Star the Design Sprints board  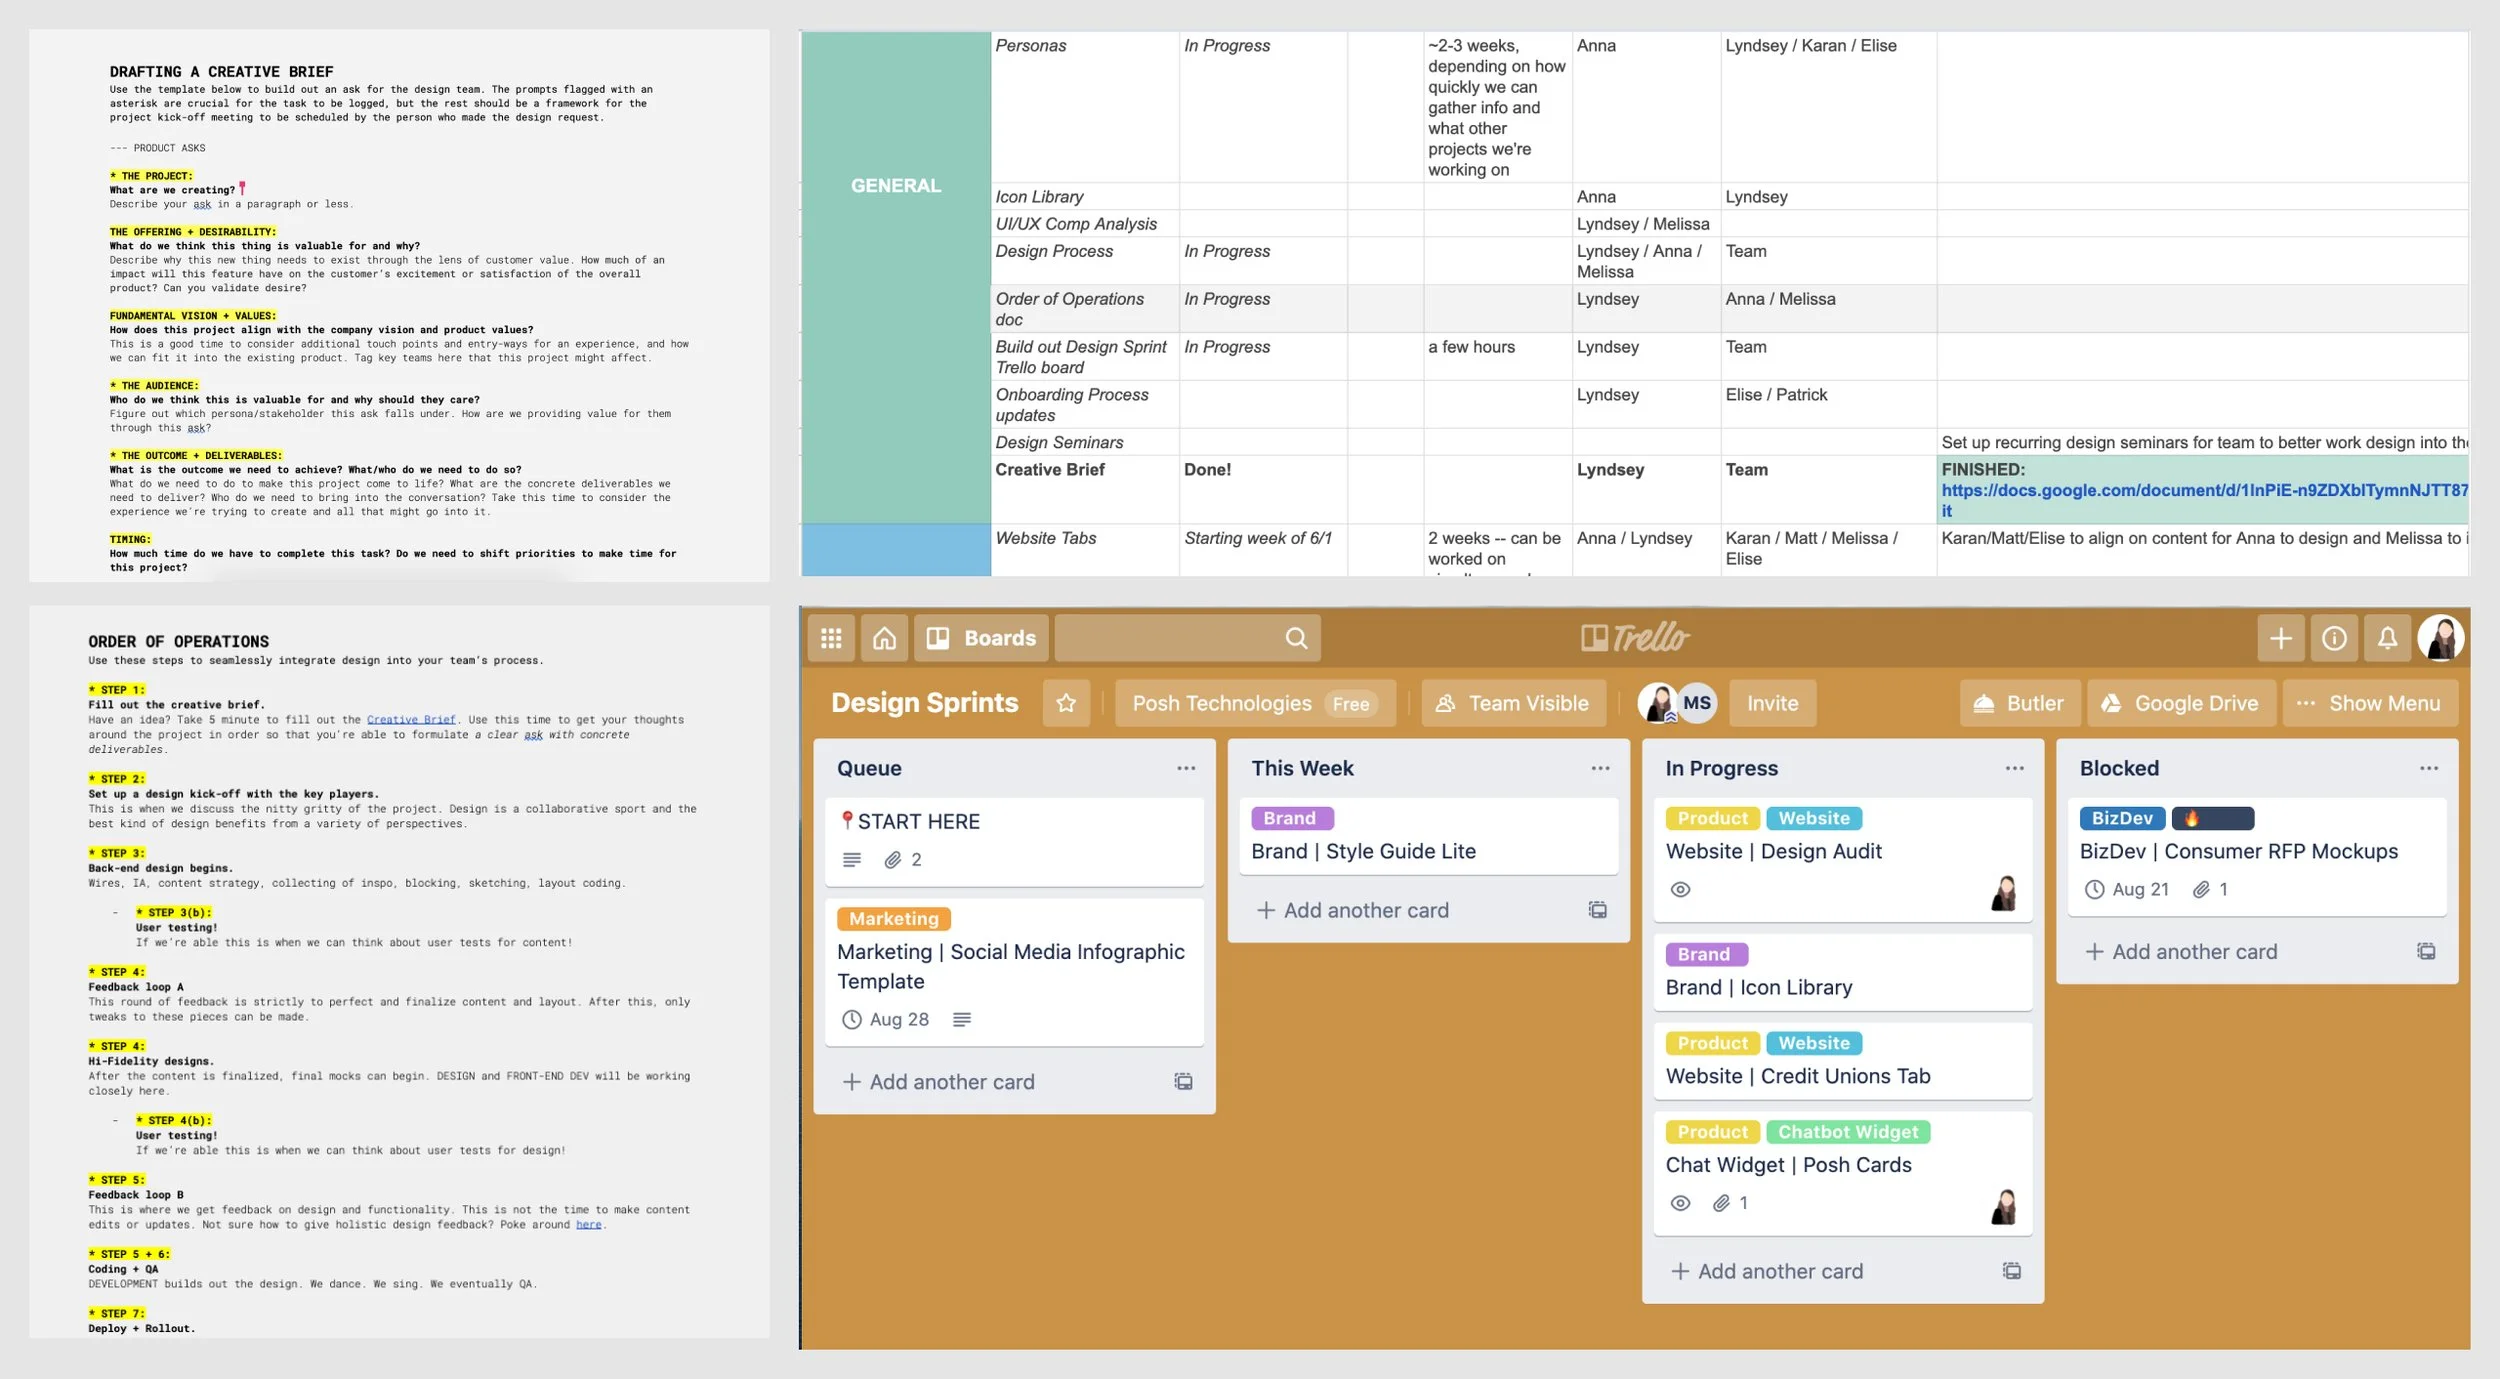pos(1066,703)
